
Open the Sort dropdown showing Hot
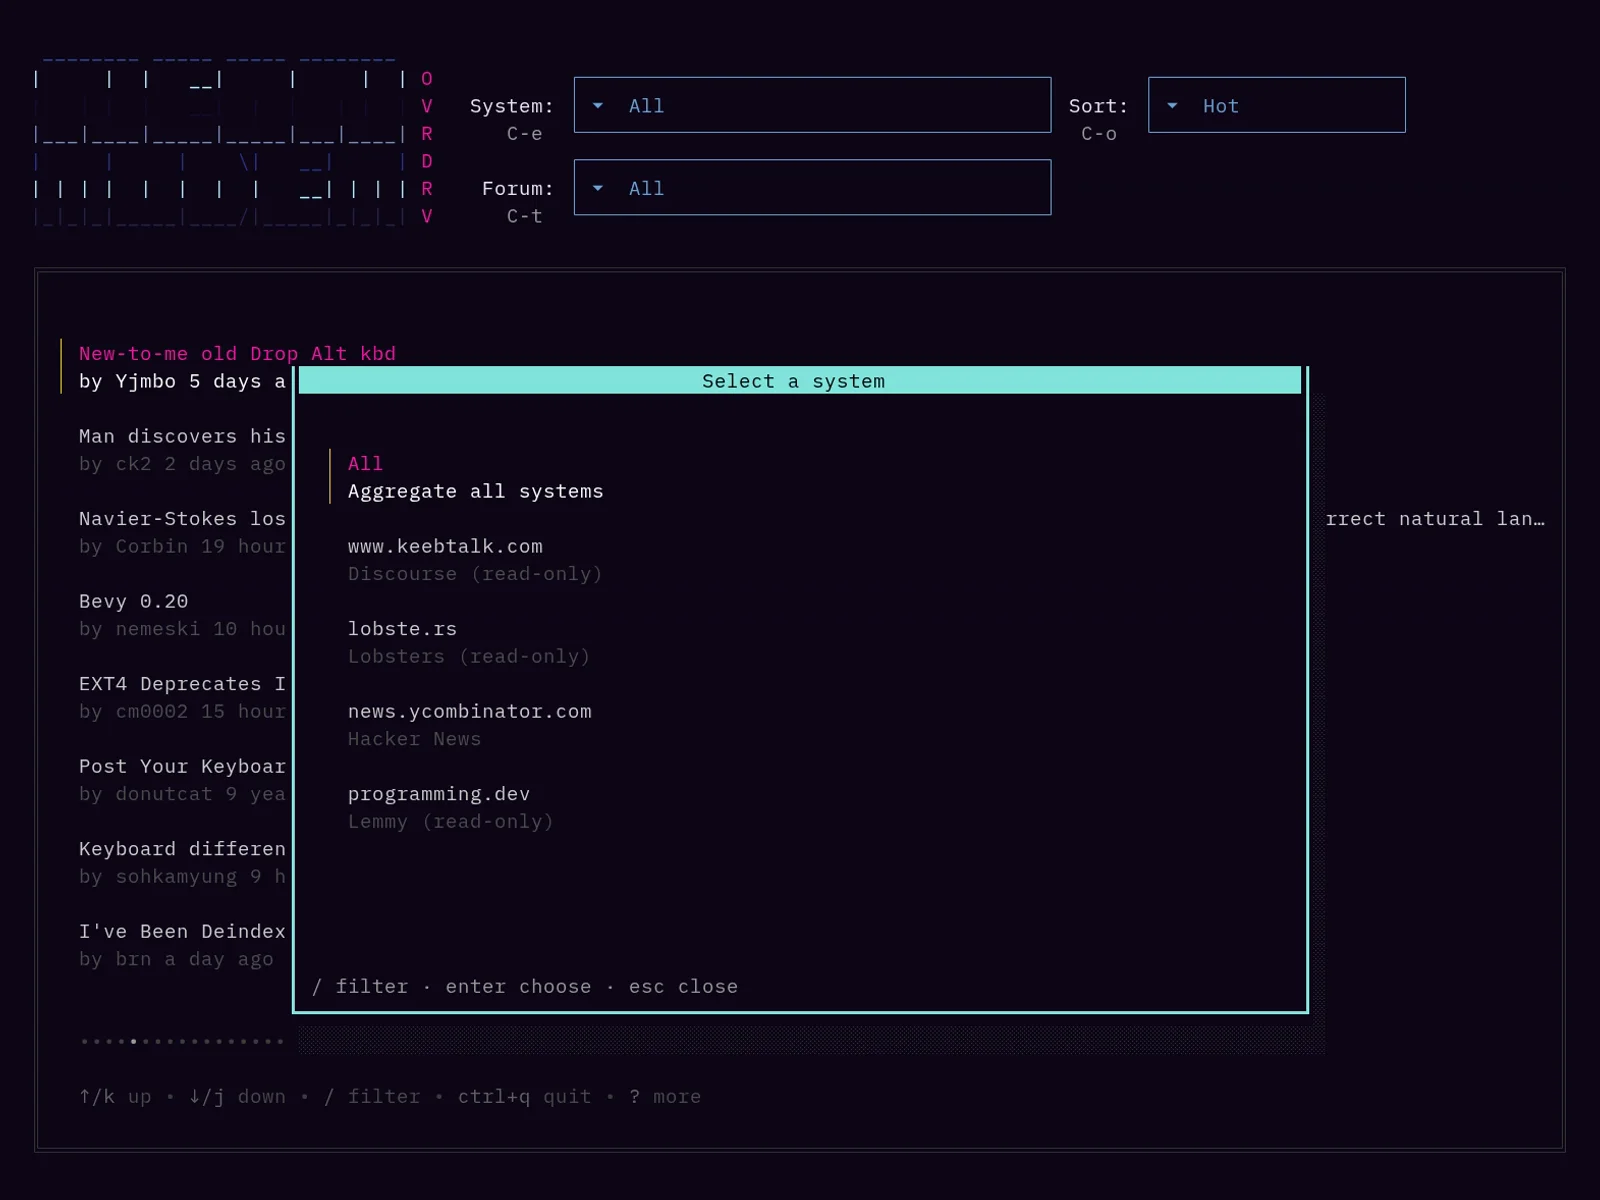click(x=1276, y=105)
